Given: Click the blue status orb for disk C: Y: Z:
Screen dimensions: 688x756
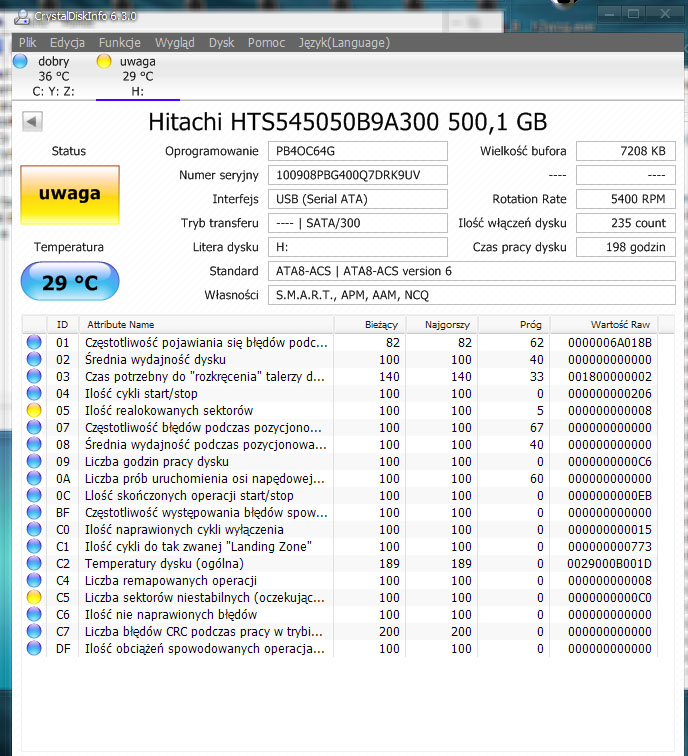Looking at the screenshot, I should coord(20,61).
